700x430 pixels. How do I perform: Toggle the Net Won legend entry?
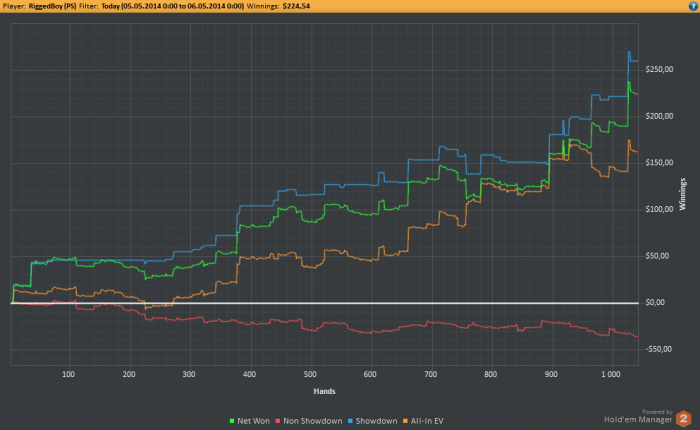(250, 421)
